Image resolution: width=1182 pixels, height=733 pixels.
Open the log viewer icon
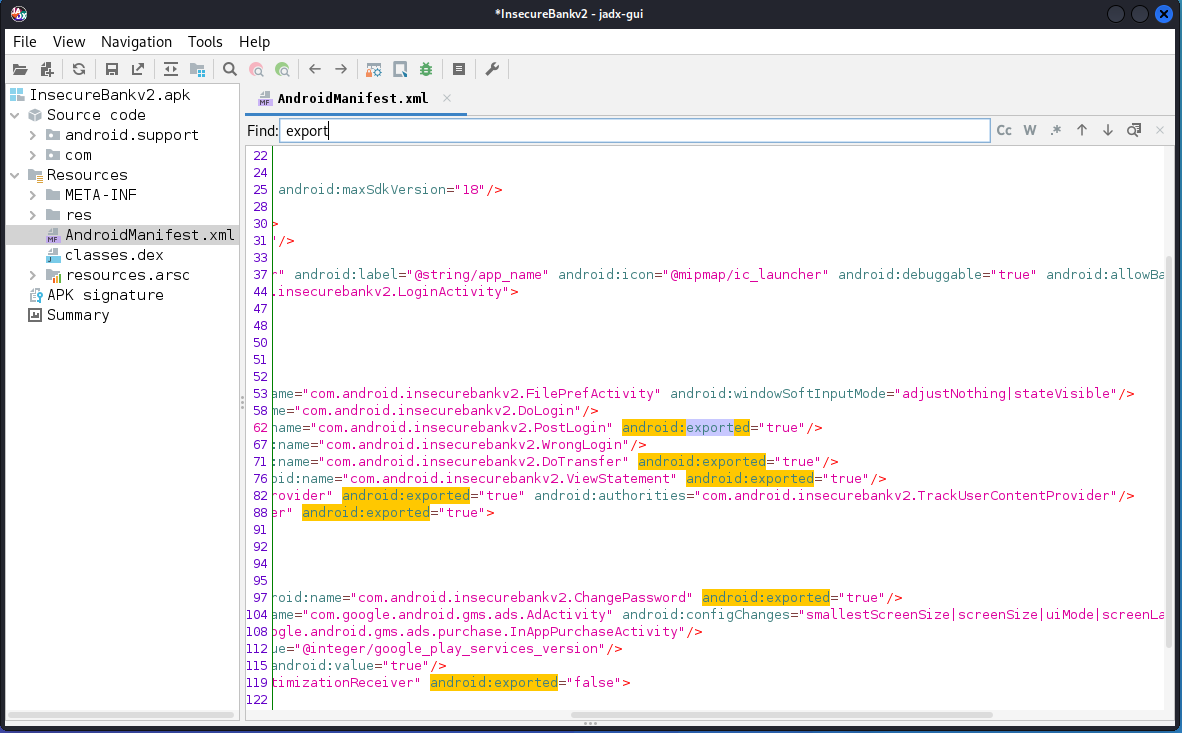[x=458, y=69]
